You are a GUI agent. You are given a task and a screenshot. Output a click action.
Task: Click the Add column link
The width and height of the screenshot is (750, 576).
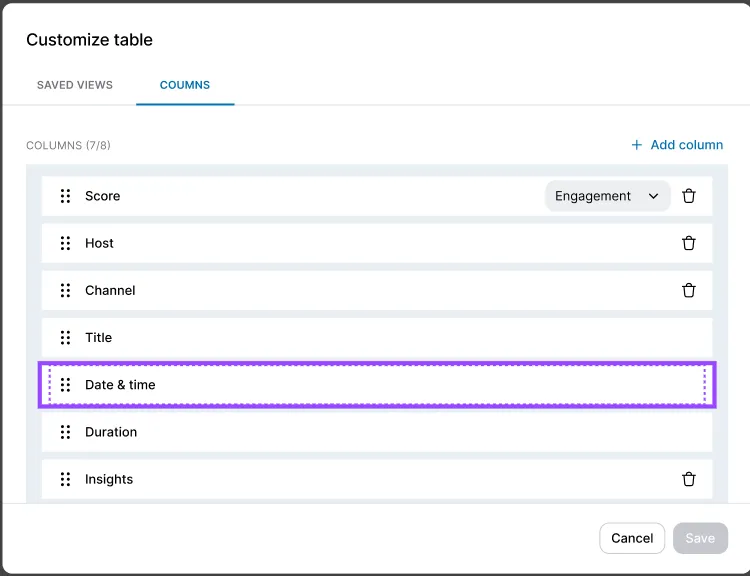677,145
